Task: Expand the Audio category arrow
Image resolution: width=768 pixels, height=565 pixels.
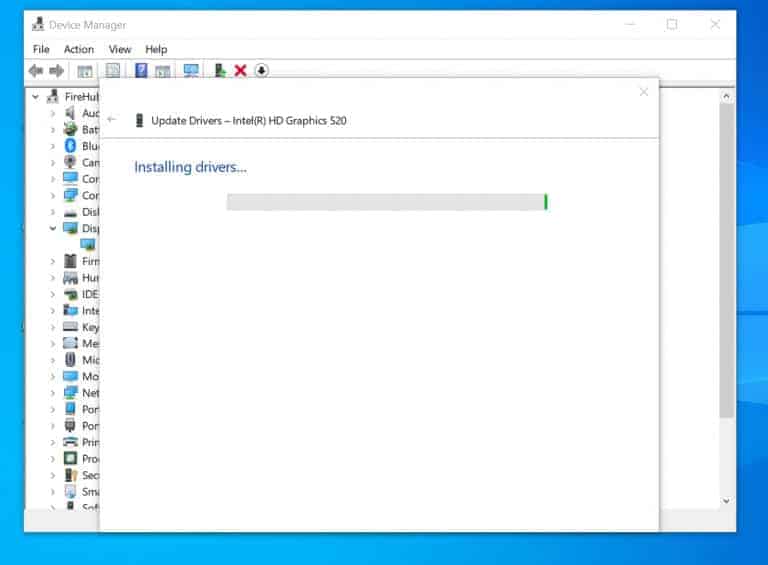Action: (x=53, y=114)
